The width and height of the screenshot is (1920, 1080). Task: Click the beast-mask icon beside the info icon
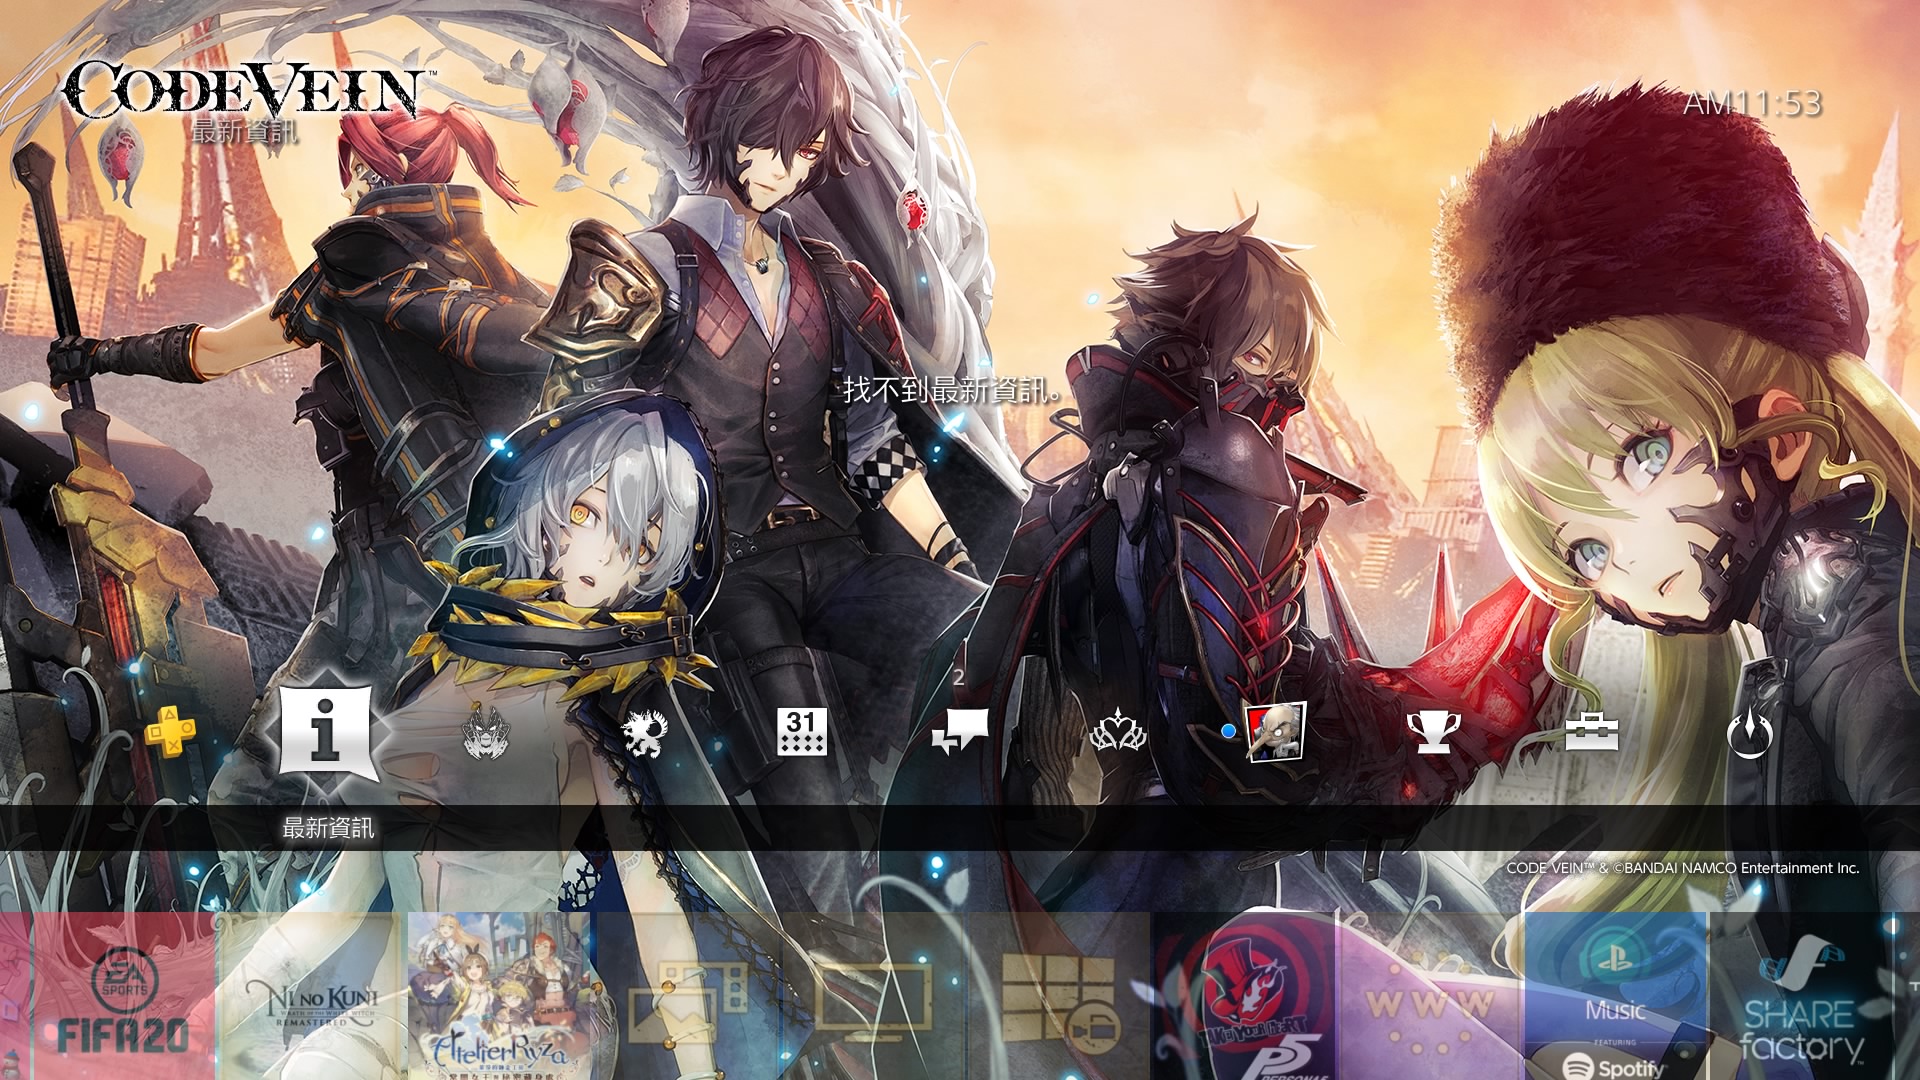[483, 735]
